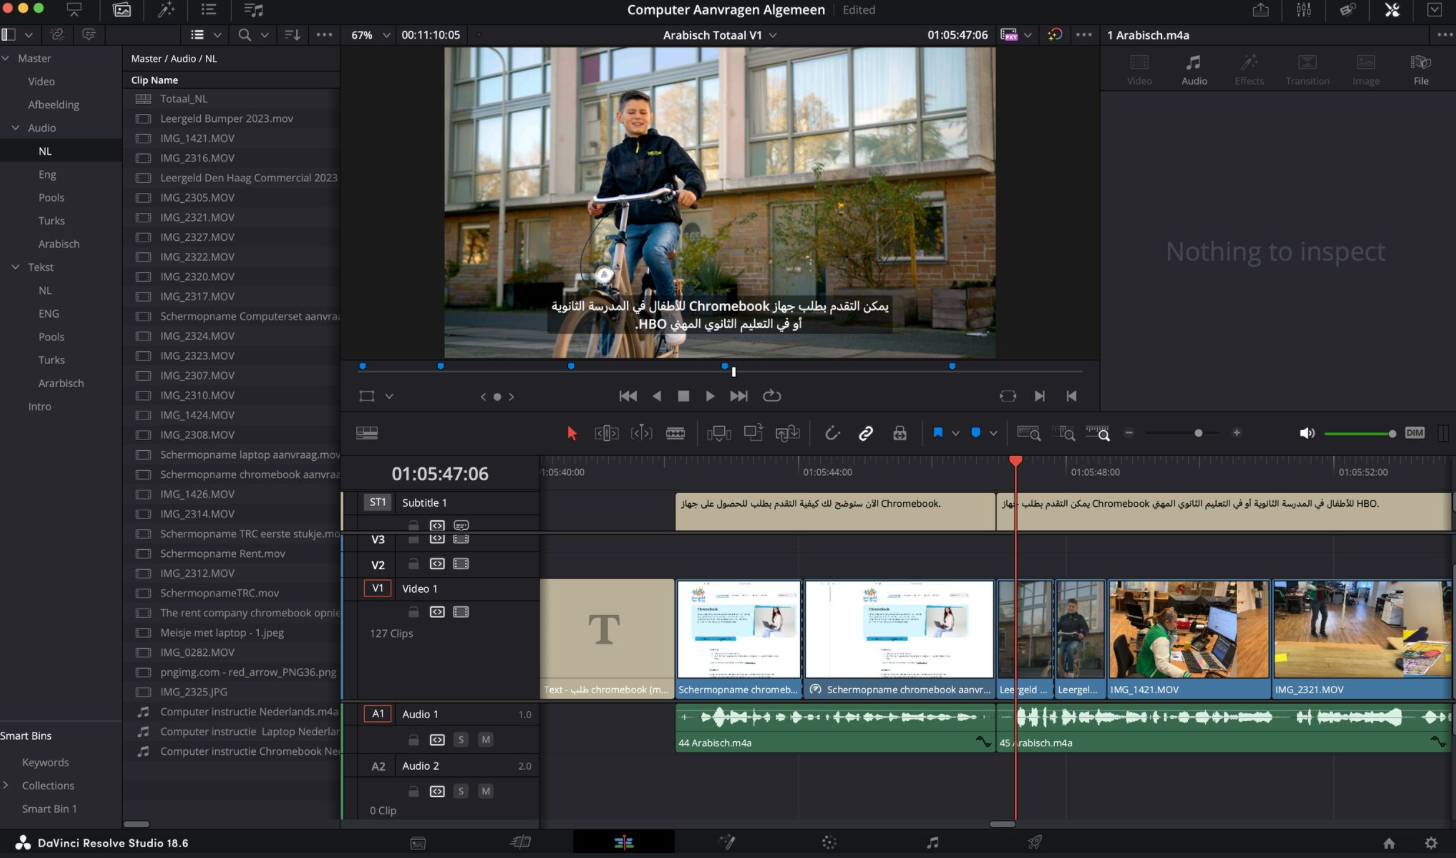The height and width of the screenshot is (858, 1456).
Task: Open the Fairlight page music note icon
Action: pyautogui.click(x=932, y=843)
